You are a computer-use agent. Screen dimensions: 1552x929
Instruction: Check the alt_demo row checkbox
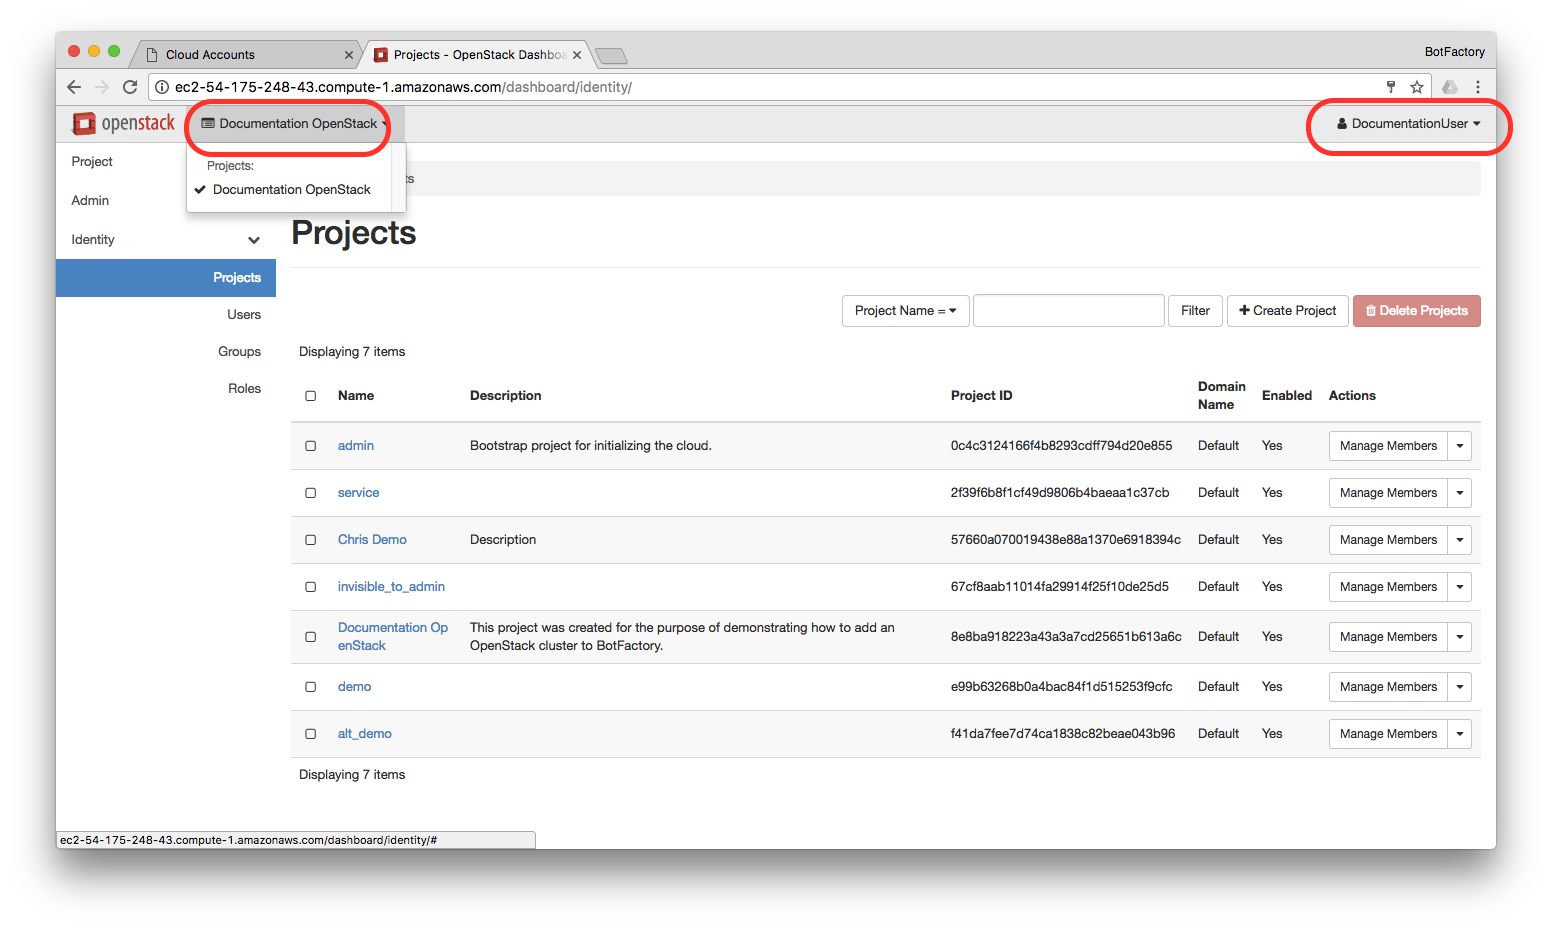click(311, 734)
